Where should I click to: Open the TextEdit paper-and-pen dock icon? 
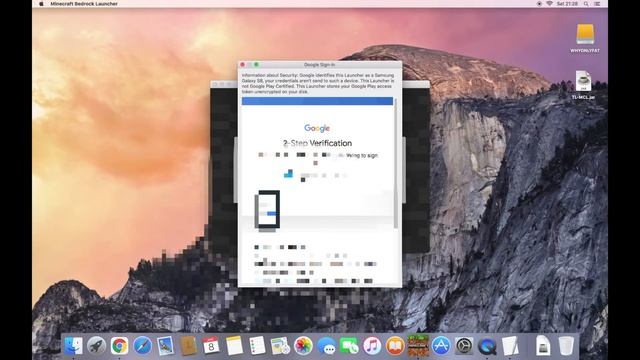coord(510,346)
